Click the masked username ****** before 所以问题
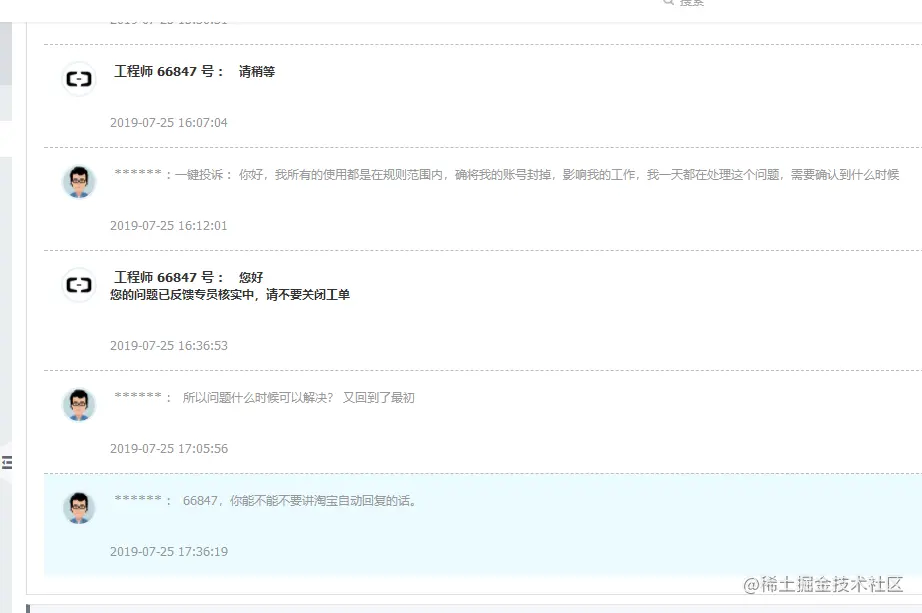 pyautogui.click(x=138, y=395)
